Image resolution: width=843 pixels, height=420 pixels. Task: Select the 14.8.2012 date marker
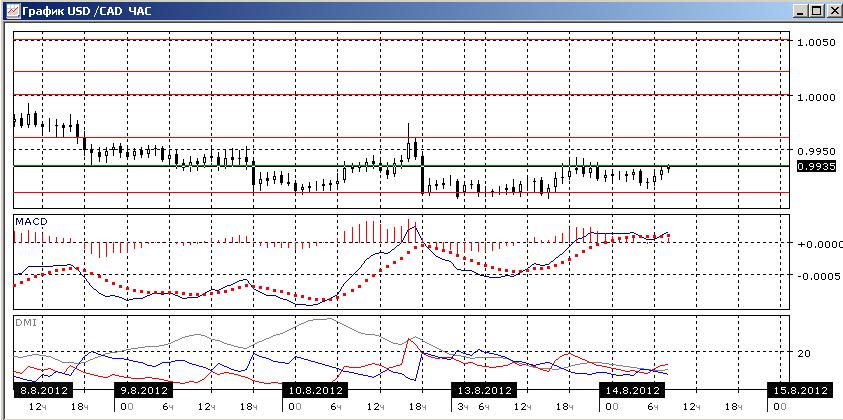click(632, 390)
